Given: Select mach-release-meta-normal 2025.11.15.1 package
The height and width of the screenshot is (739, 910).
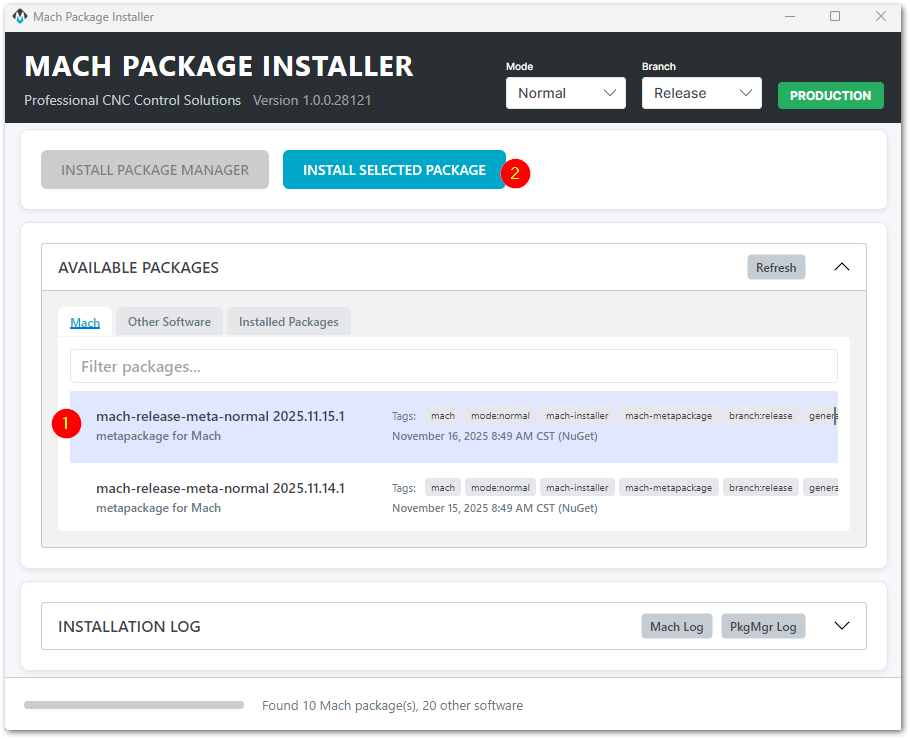Looking at the screenshot, I should pyautogui.click(x=454, y=427).
